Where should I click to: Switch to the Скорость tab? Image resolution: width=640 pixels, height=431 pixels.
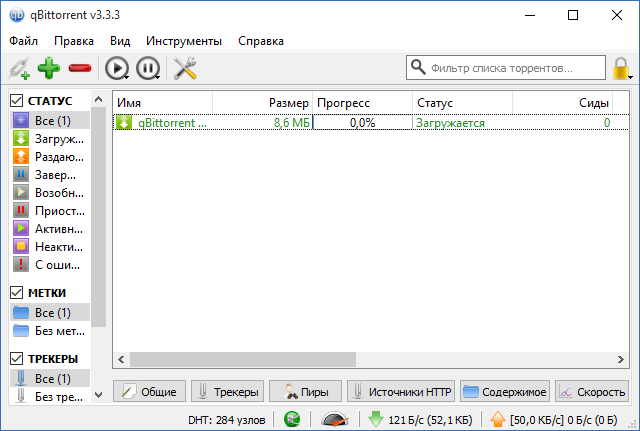(592, 392)
